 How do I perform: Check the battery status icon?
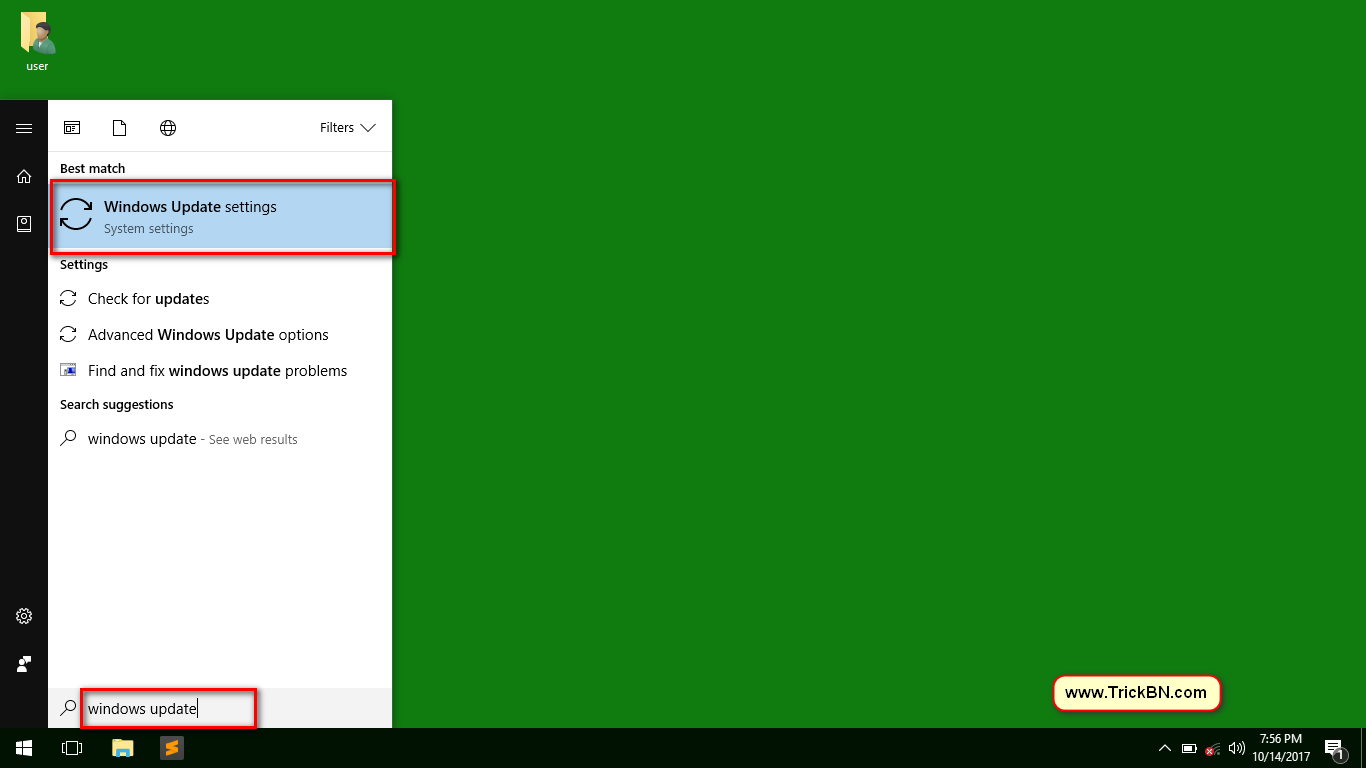pos(1189,748)
